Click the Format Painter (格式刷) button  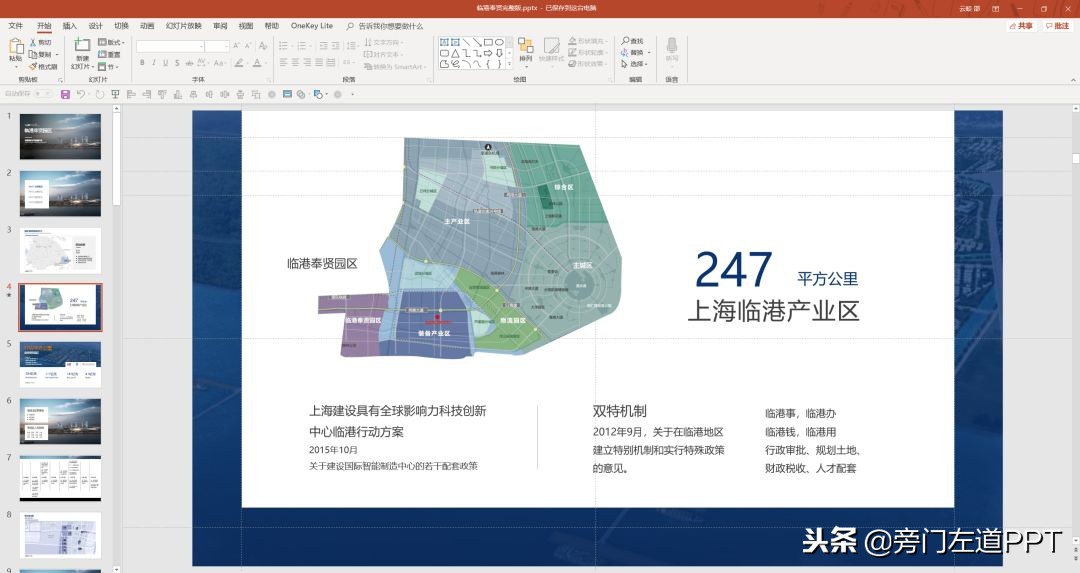43,67
